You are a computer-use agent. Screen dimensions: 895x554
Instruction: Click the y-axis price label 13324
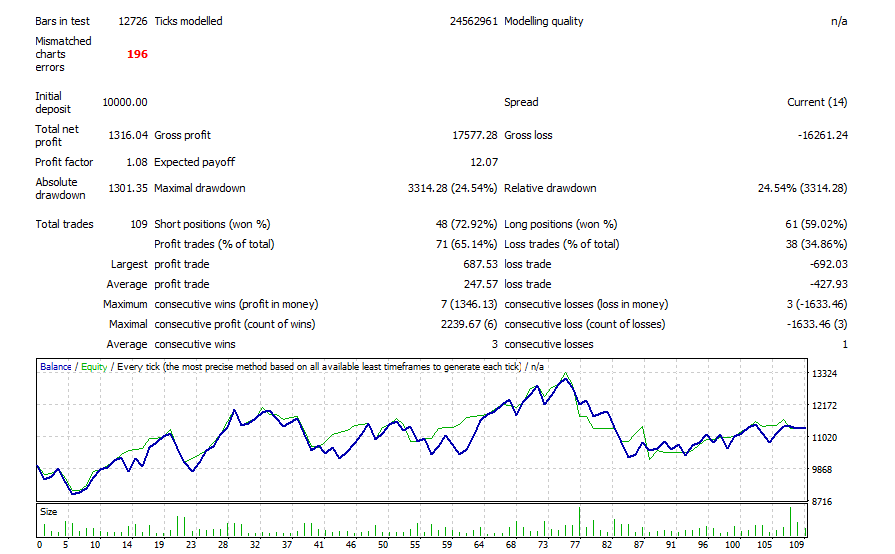pyautogui.click(x=826, y=374)
